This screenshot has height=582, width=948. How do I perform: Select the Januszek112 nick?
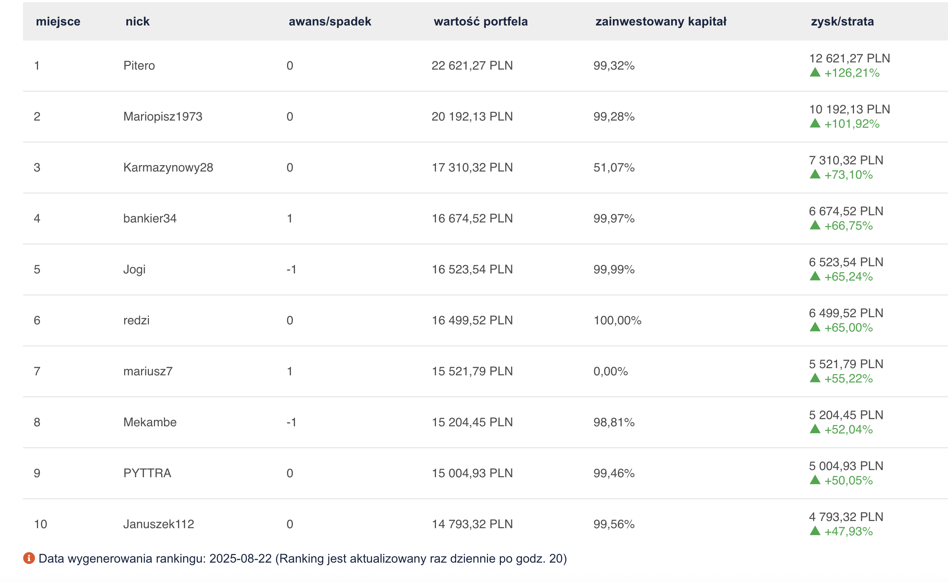click(158, 524)
